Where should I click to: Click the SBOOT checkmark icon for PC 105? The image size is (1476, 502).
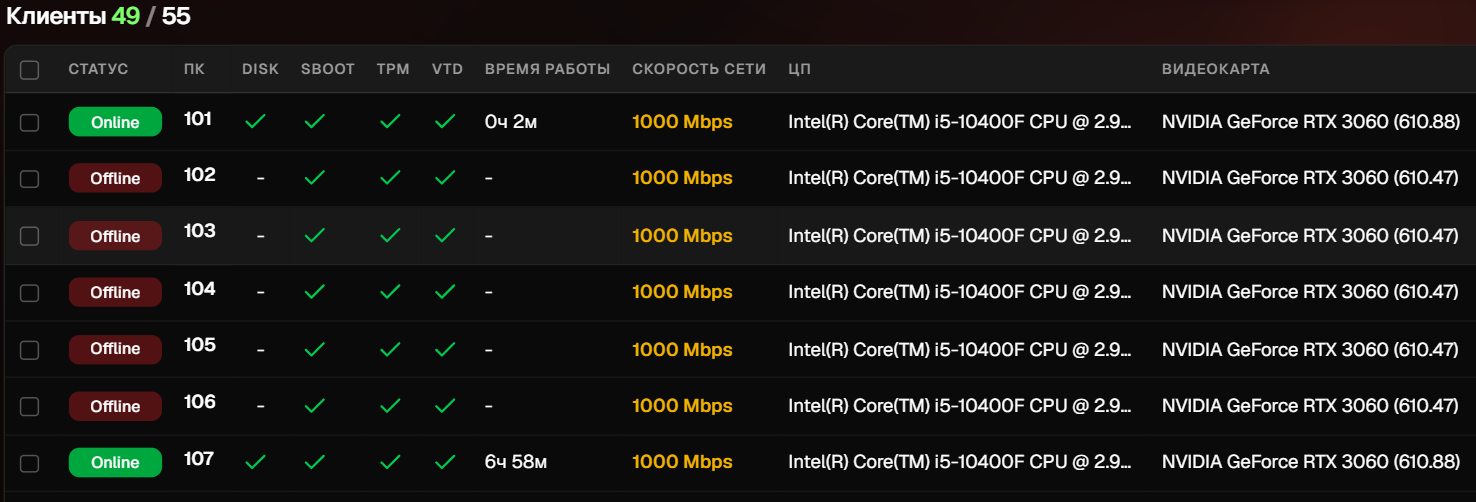(315, 349)
